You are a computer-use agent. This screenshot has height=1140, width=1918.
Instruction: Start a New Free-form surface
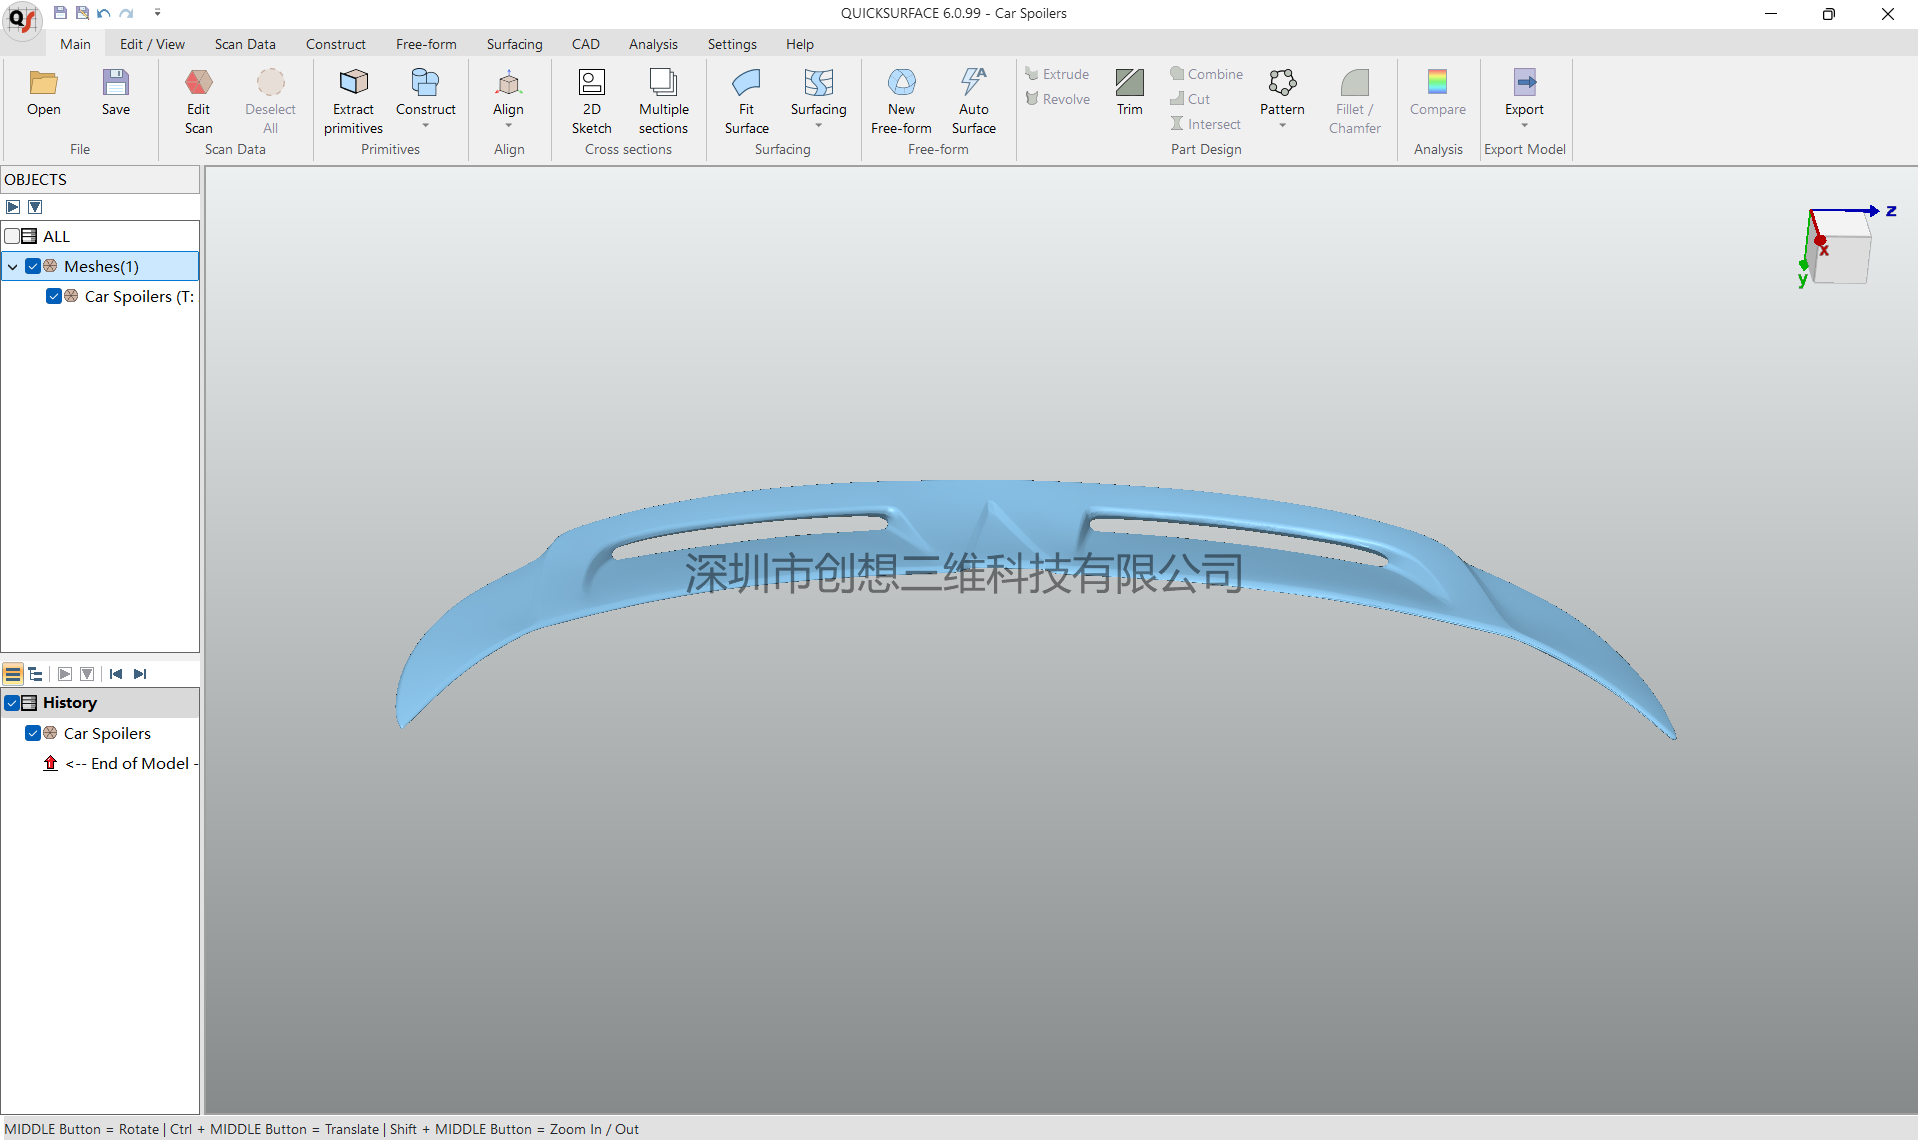tap(901, 101)
